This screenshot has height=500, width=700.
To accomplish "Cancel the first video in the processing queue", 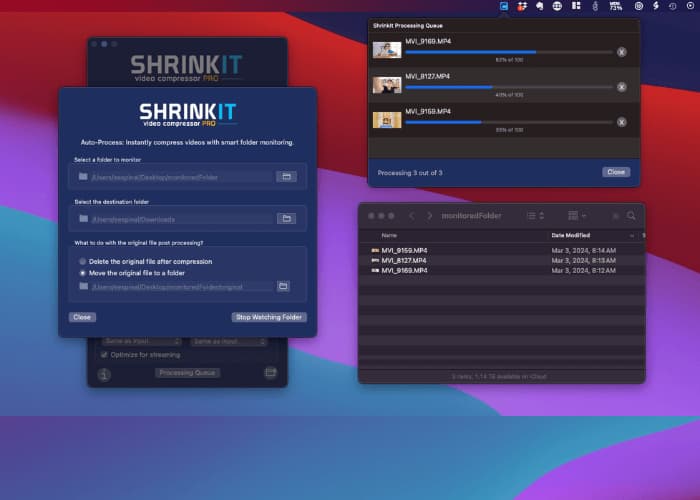I will click(x=621, y=52).
